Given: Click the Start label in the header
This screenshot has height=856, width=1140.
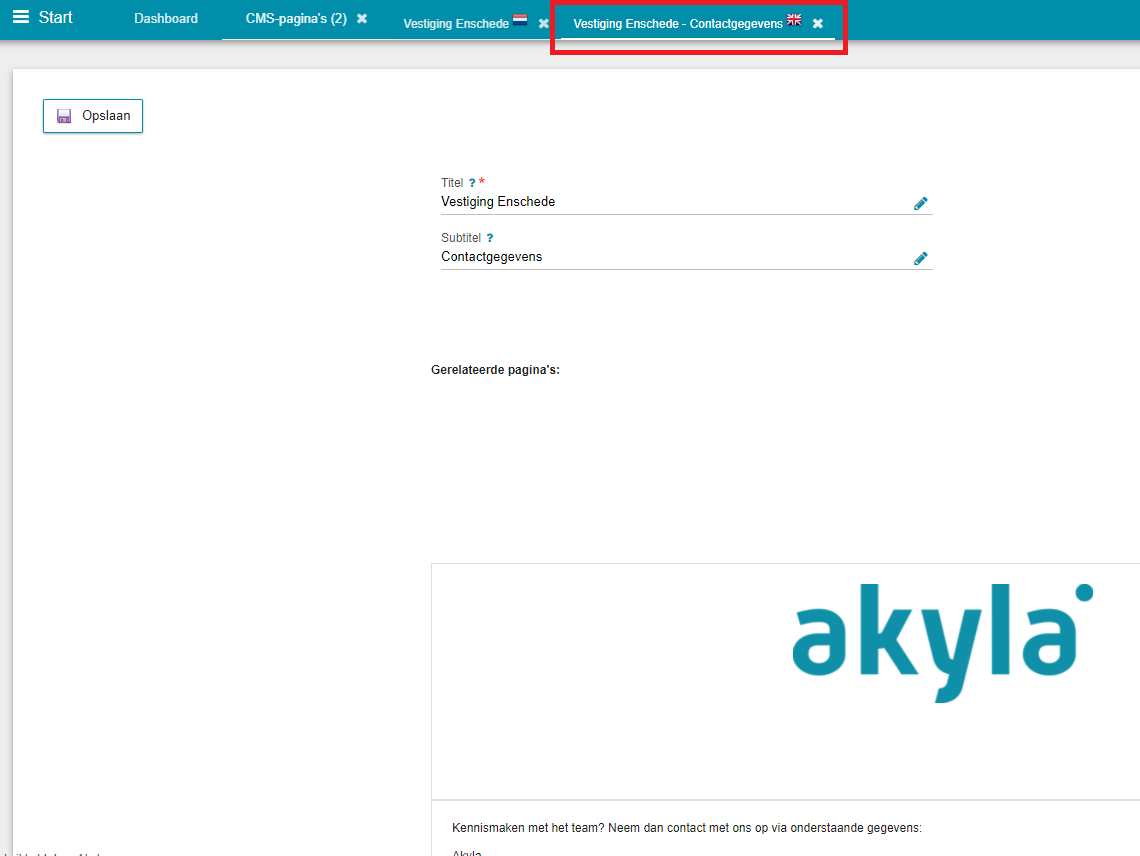Looking at the screenshot, I should pyautogui.click(x=55, y=17).
